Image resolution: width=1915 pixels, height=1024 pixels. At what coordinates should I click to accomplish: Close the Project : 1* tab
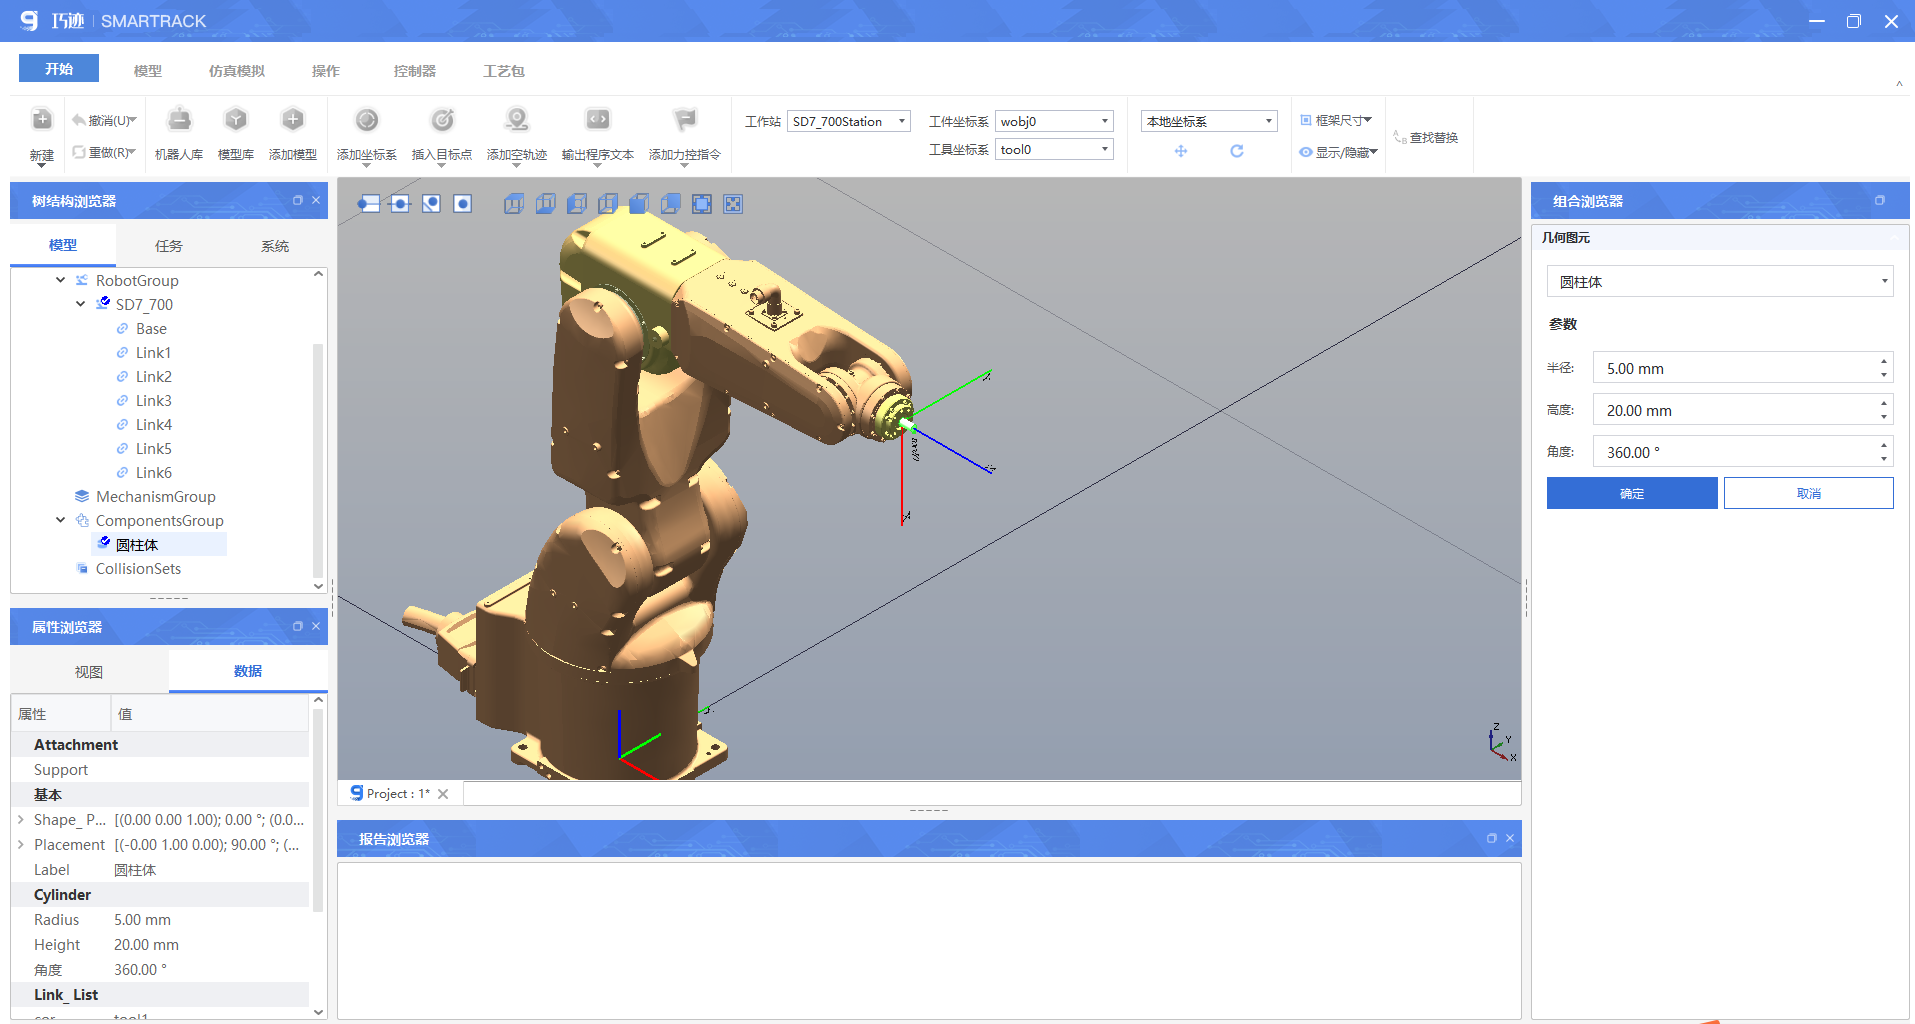pos(443,794)
